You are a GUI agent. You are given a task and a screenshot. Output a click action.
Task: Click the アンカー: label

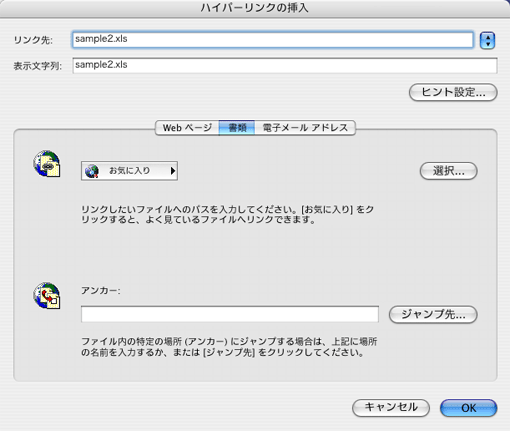[x=101, y=291]
